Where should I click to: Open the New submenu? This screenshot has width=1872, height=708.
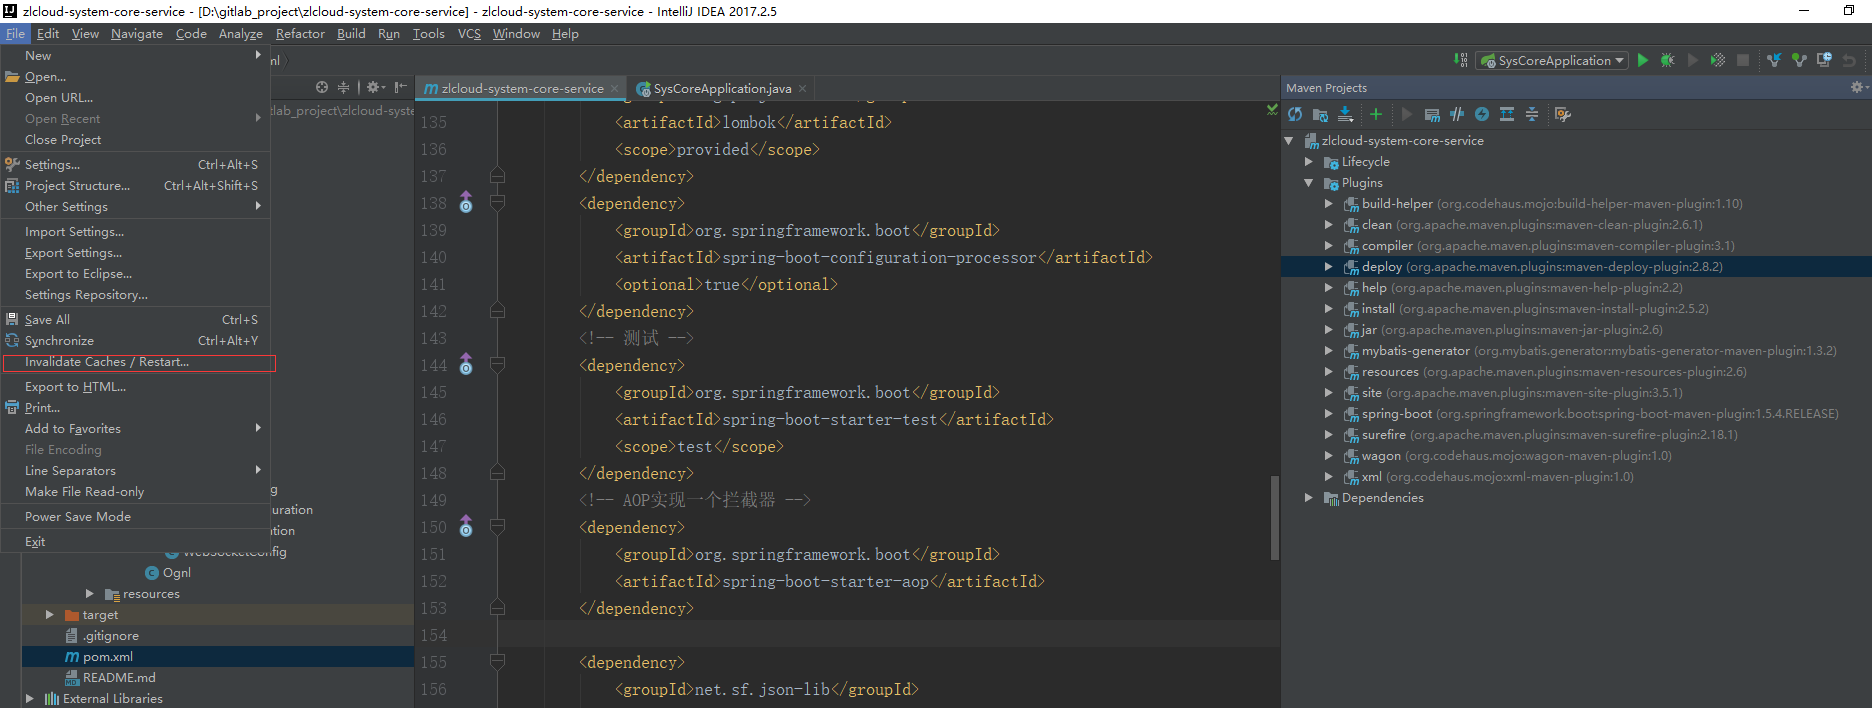point(136,56)
